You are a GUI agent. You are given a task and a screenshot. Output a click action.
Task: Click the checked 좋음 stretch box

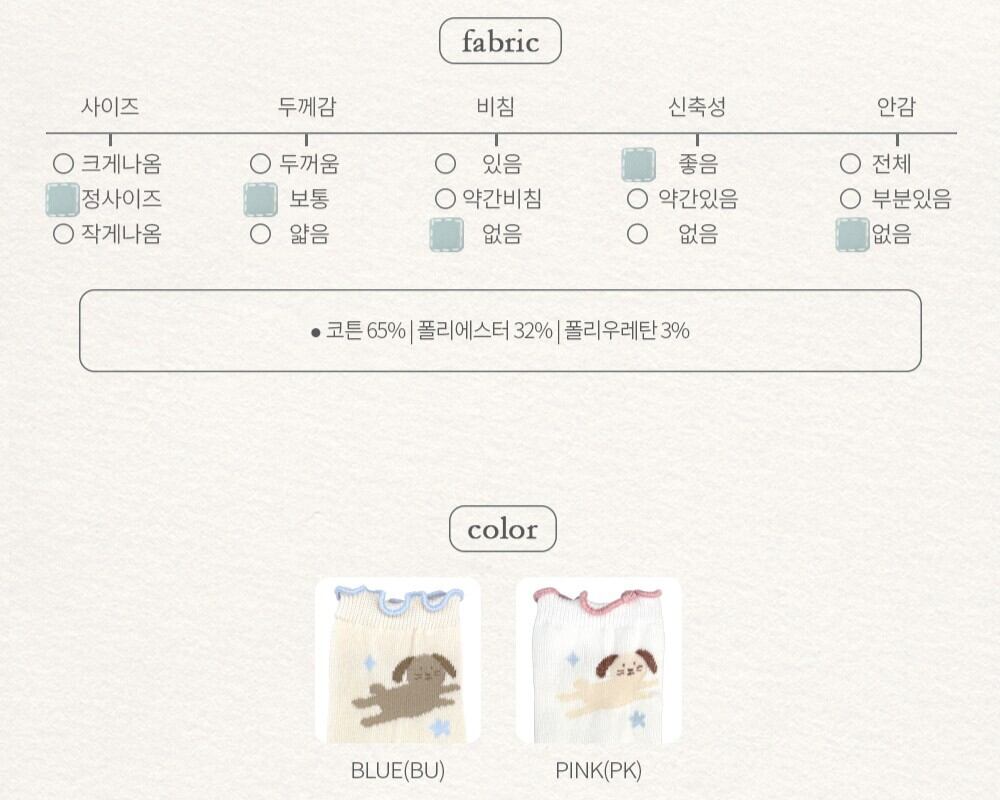638,164
